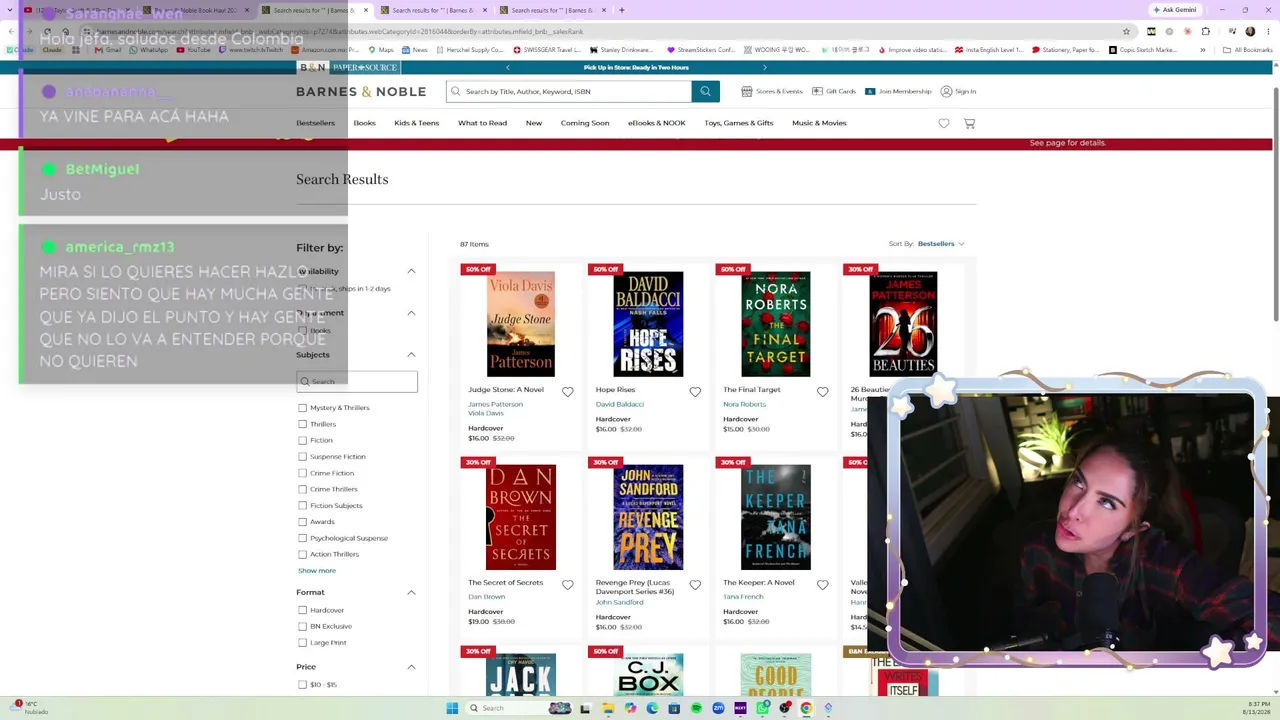Collapse the Format filter section

click(x=411, y=593)
